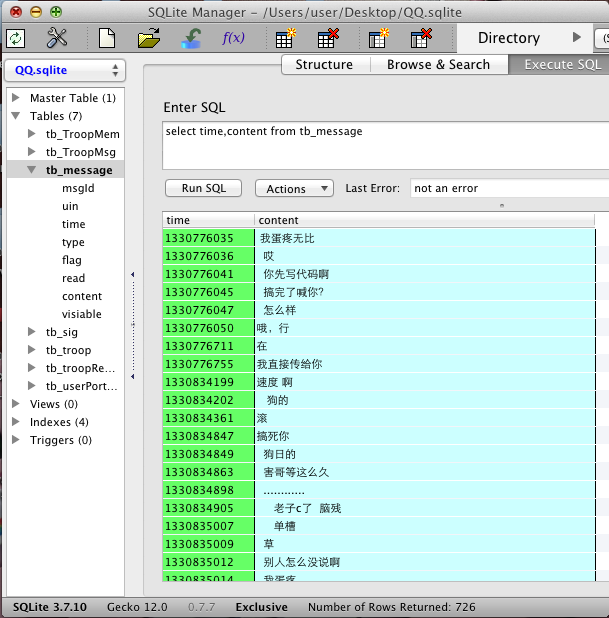
Task: Select the tb_message table label
Action: point(79,170)
